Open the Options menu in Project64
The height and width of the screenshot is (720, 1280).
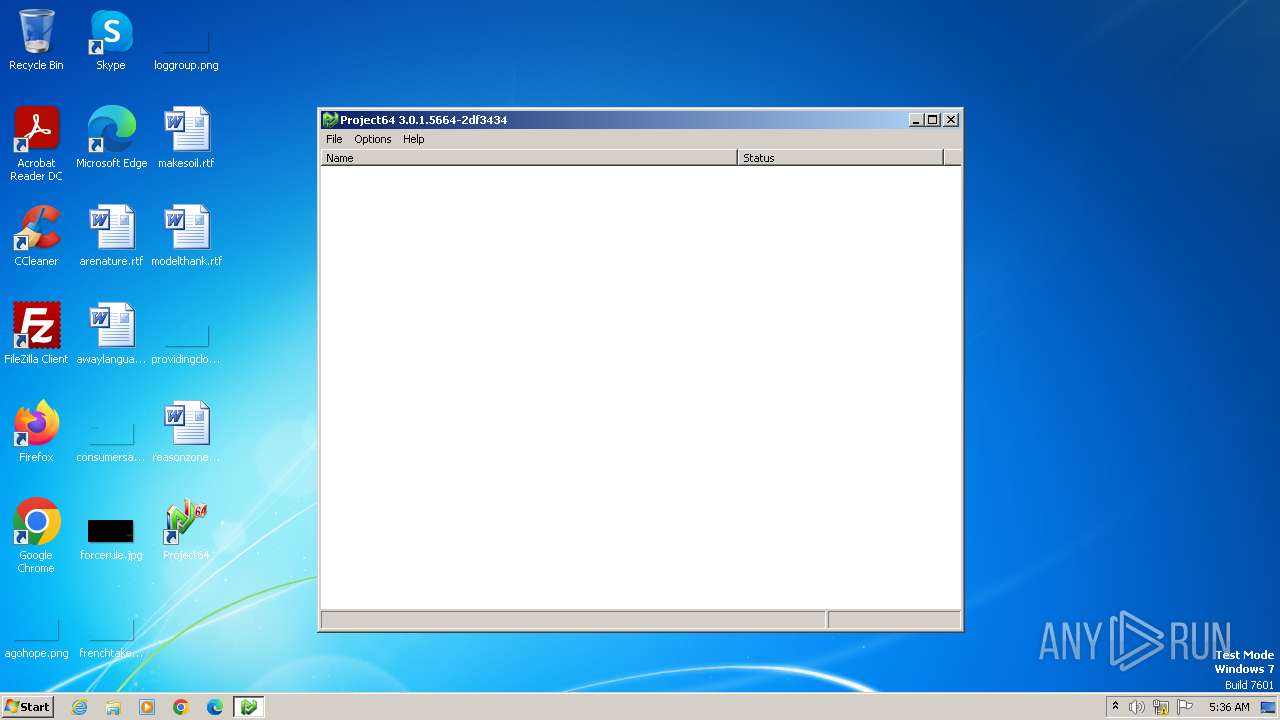click(x=372, y=139)
